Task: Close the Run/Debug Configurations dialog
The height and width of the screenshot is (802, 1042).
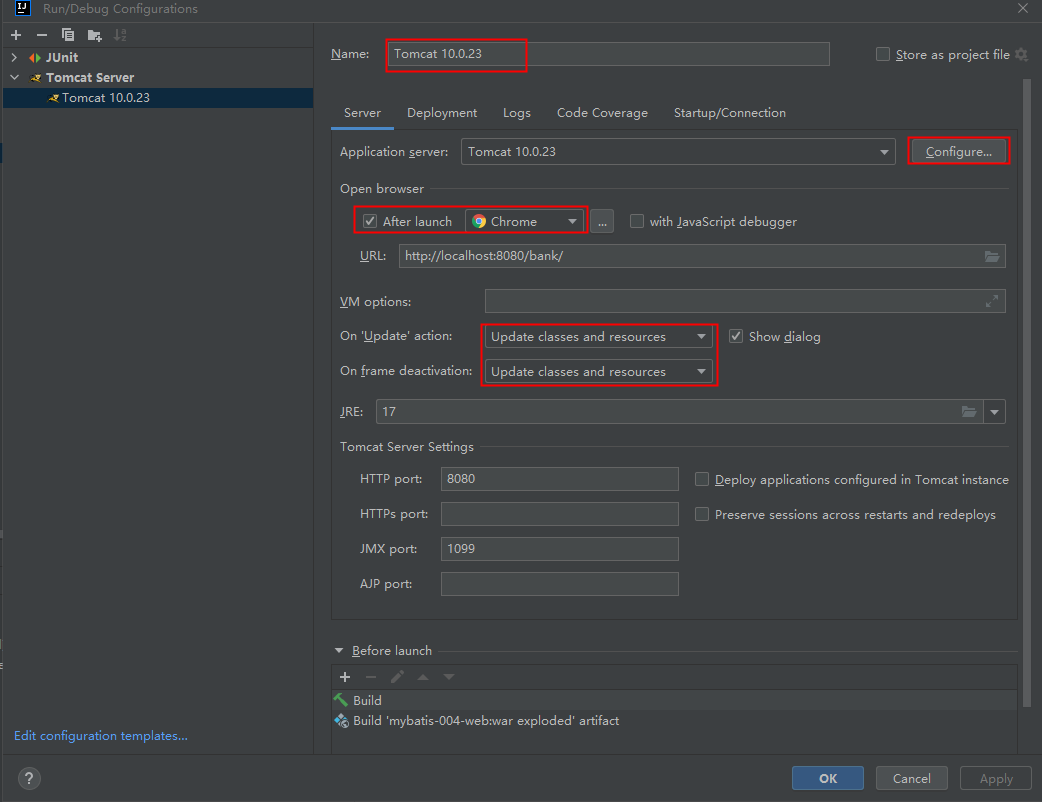Action: tap(1023, 9)
